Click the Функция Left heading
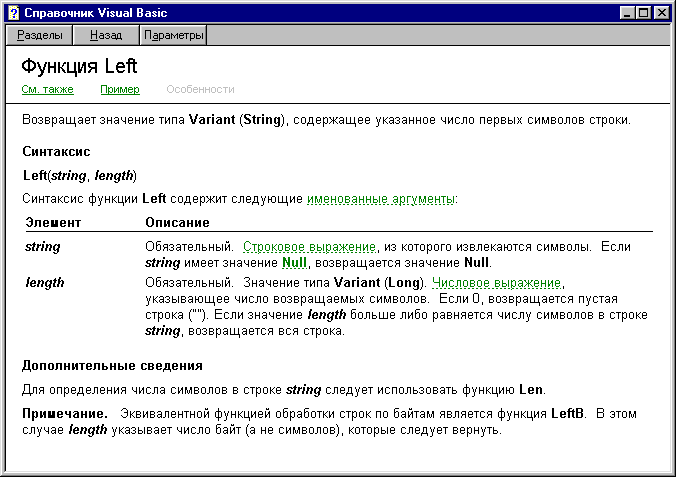Image resolution: width=676 pixels, height=477 pixels. [79, 66]
